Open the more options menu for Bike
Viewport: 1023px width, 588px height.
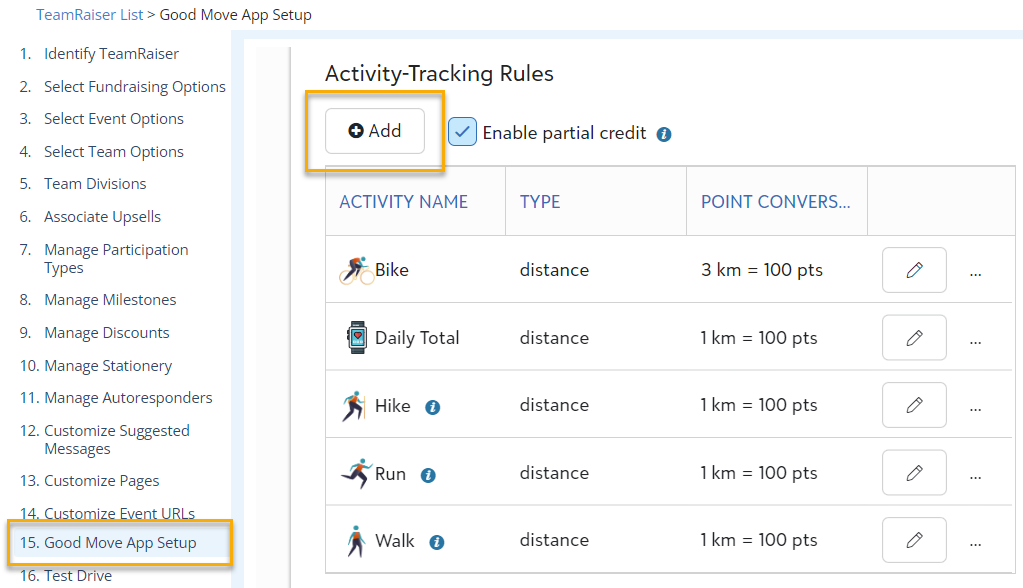point(975,273)
